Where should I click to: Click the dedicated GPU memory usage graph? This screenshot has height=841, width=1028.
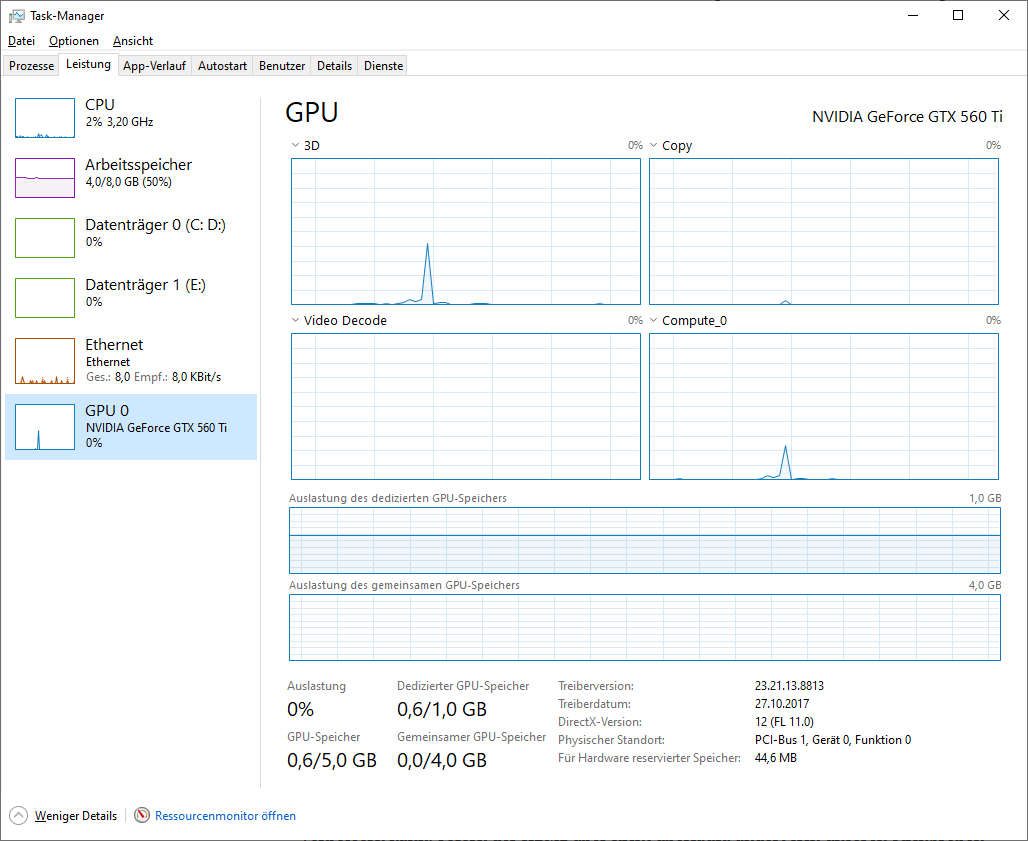pos(644,541)
